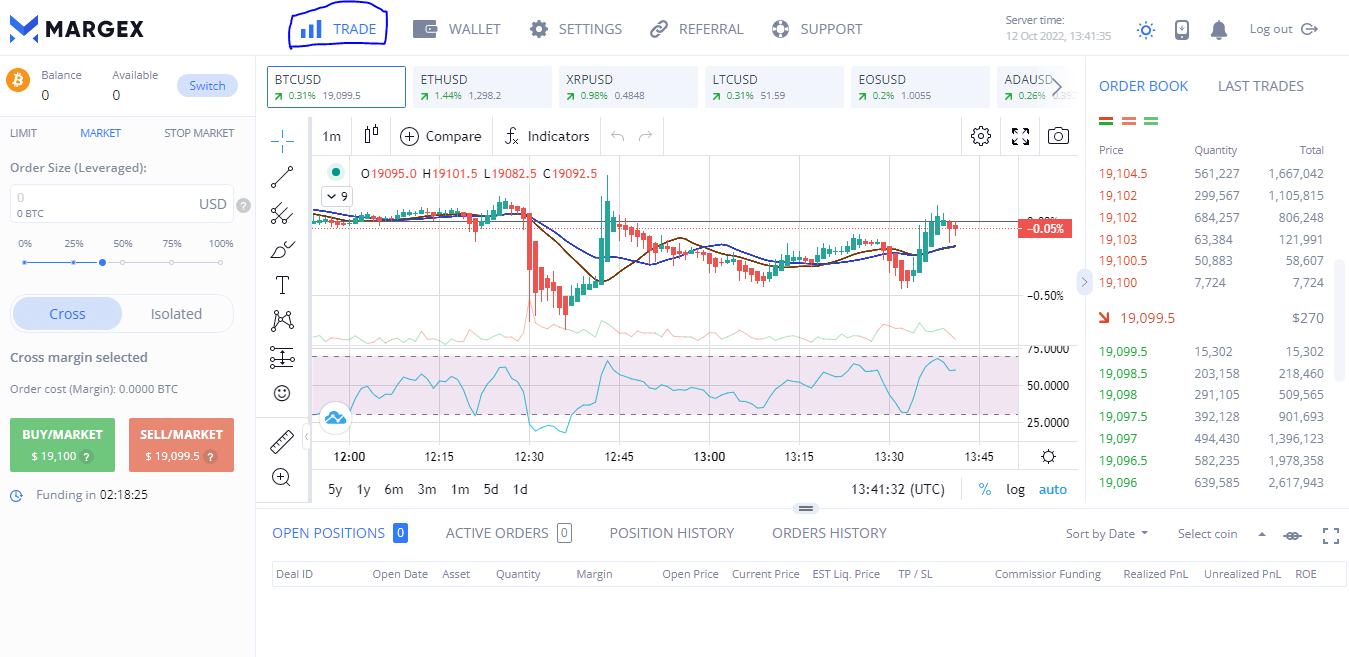1349x657 pixels.
Task: Open the Sort by Date dropdown
Action: click(1106, 534)
